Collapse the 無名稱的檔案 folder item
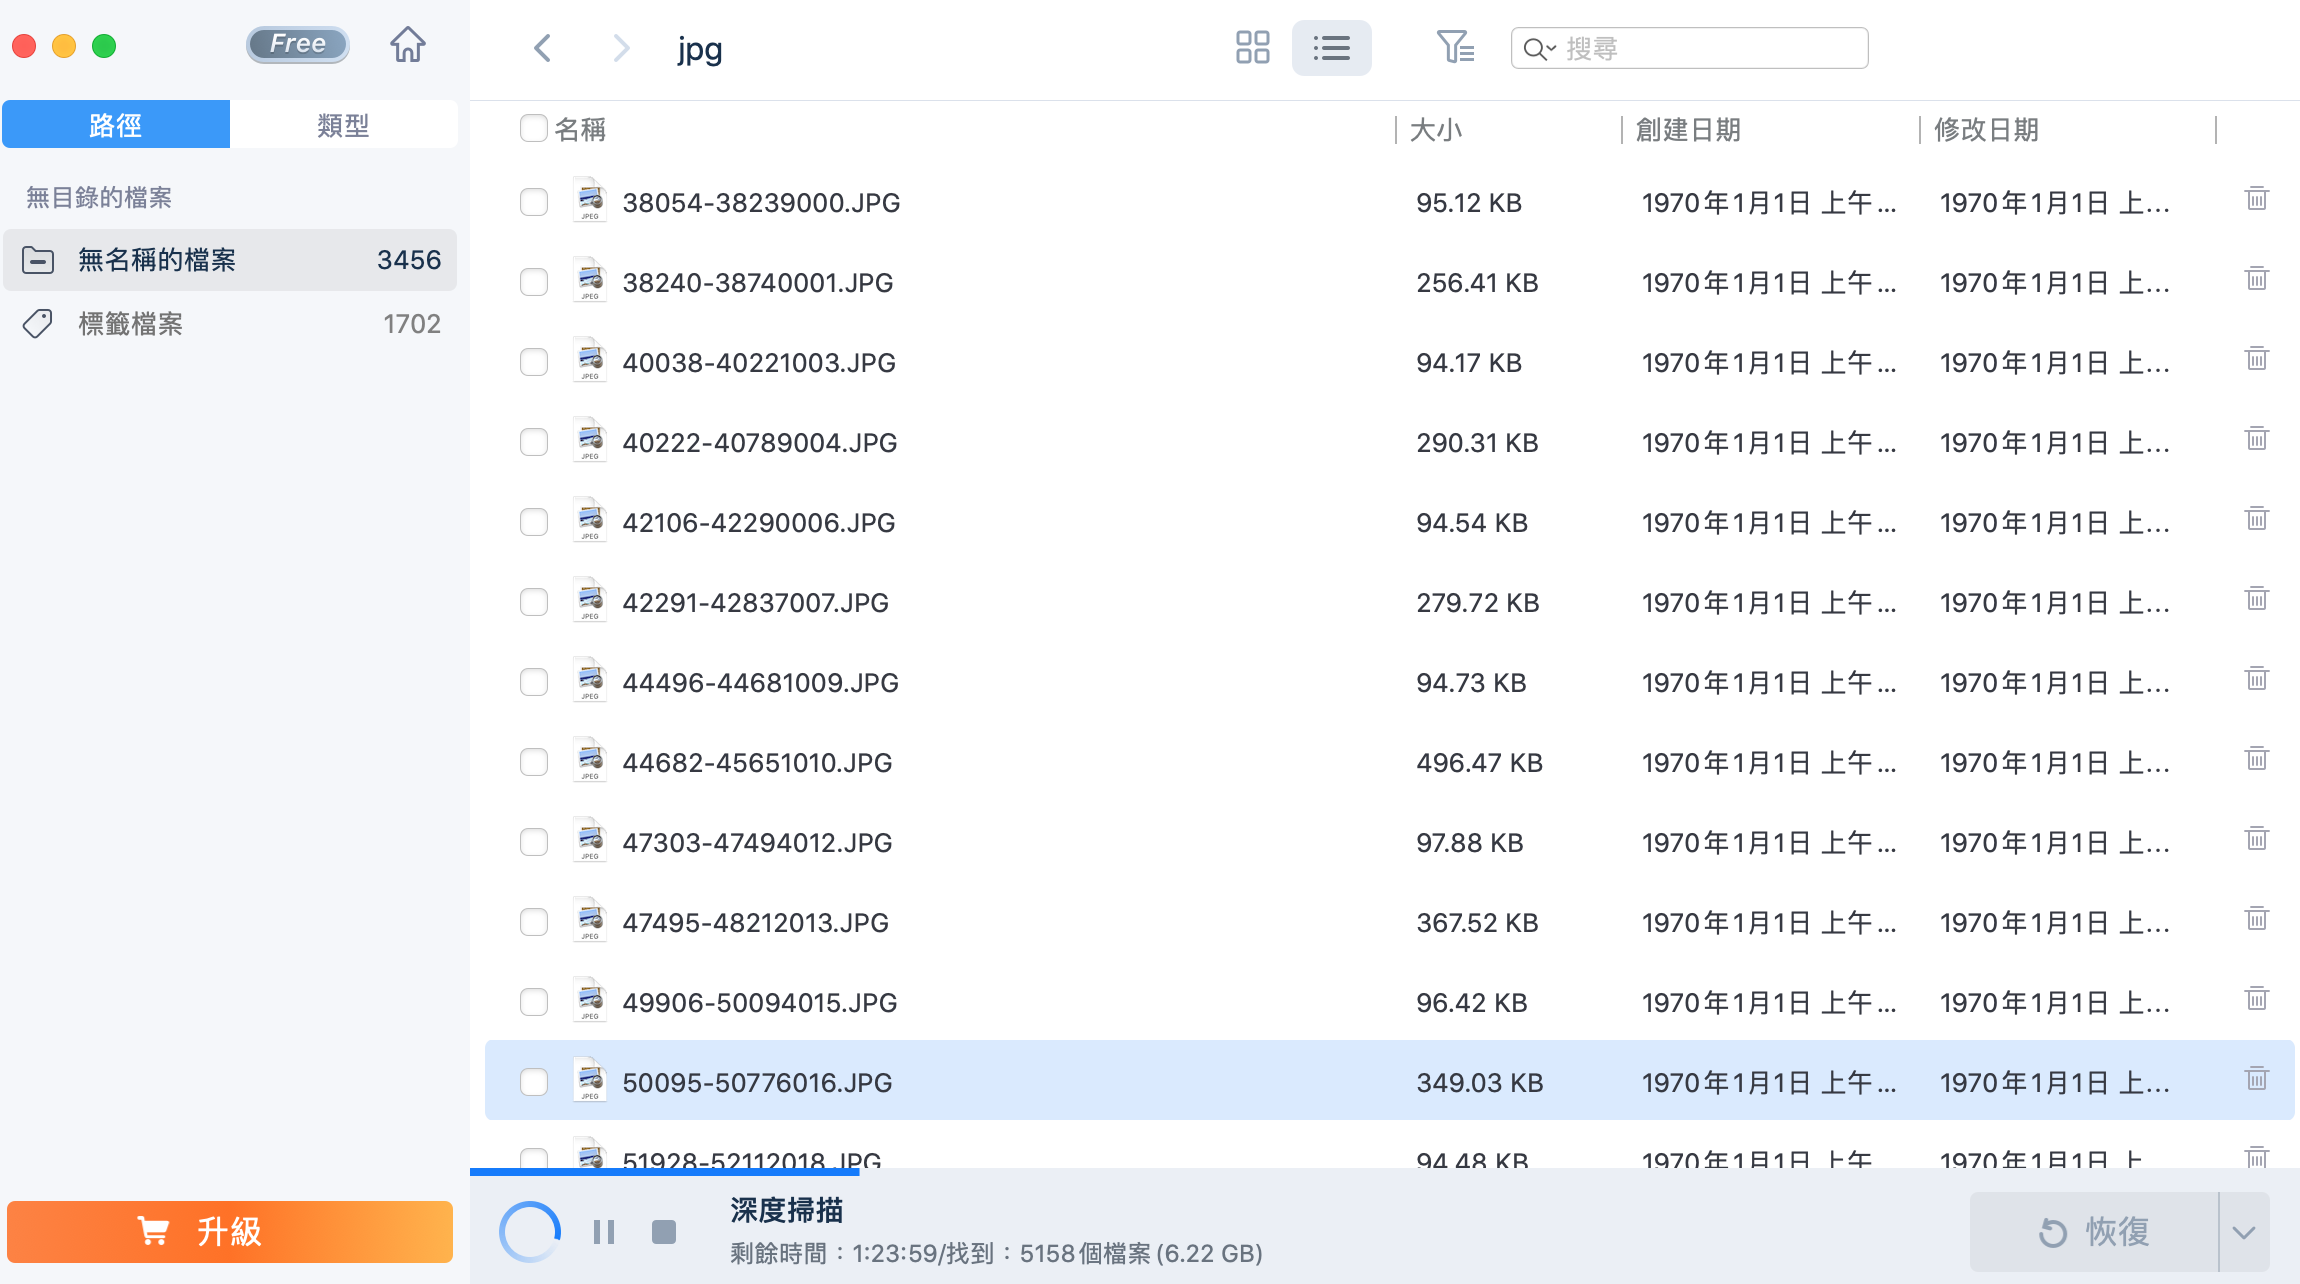 coord(38,260)
